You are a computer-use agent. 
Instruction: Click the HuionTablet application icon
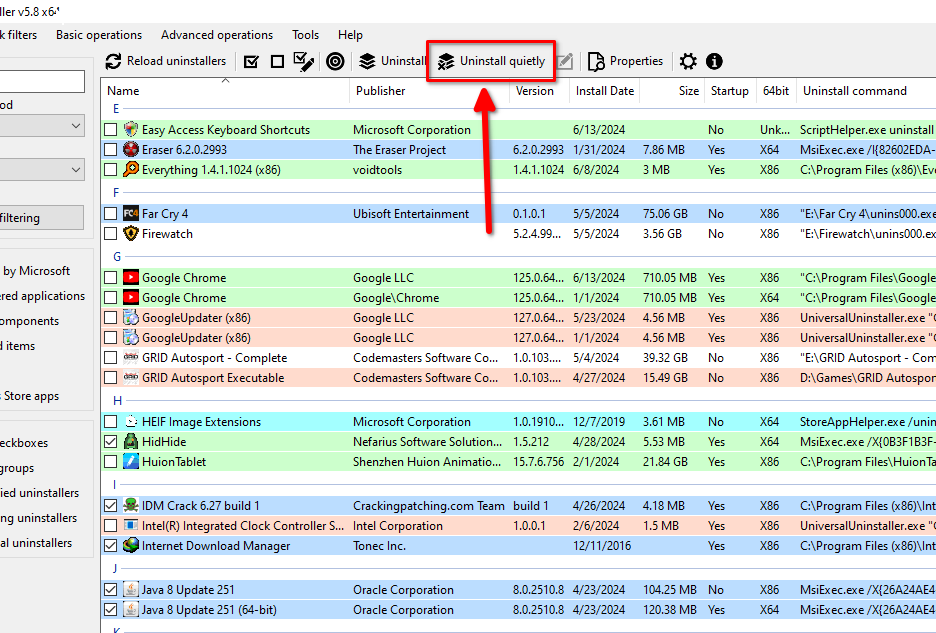(131, 462)
